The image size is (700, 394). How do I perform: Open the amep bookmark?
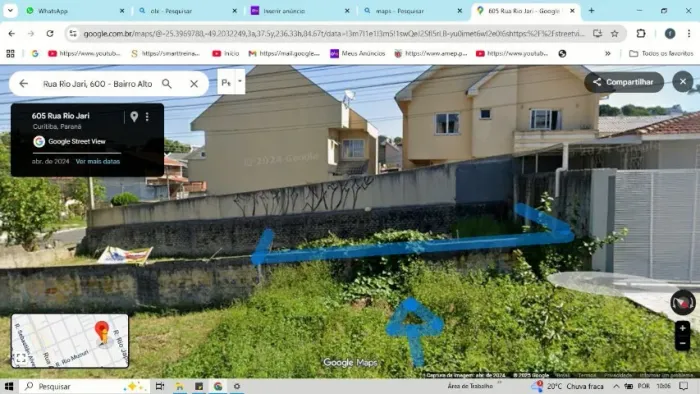[431, 54]
